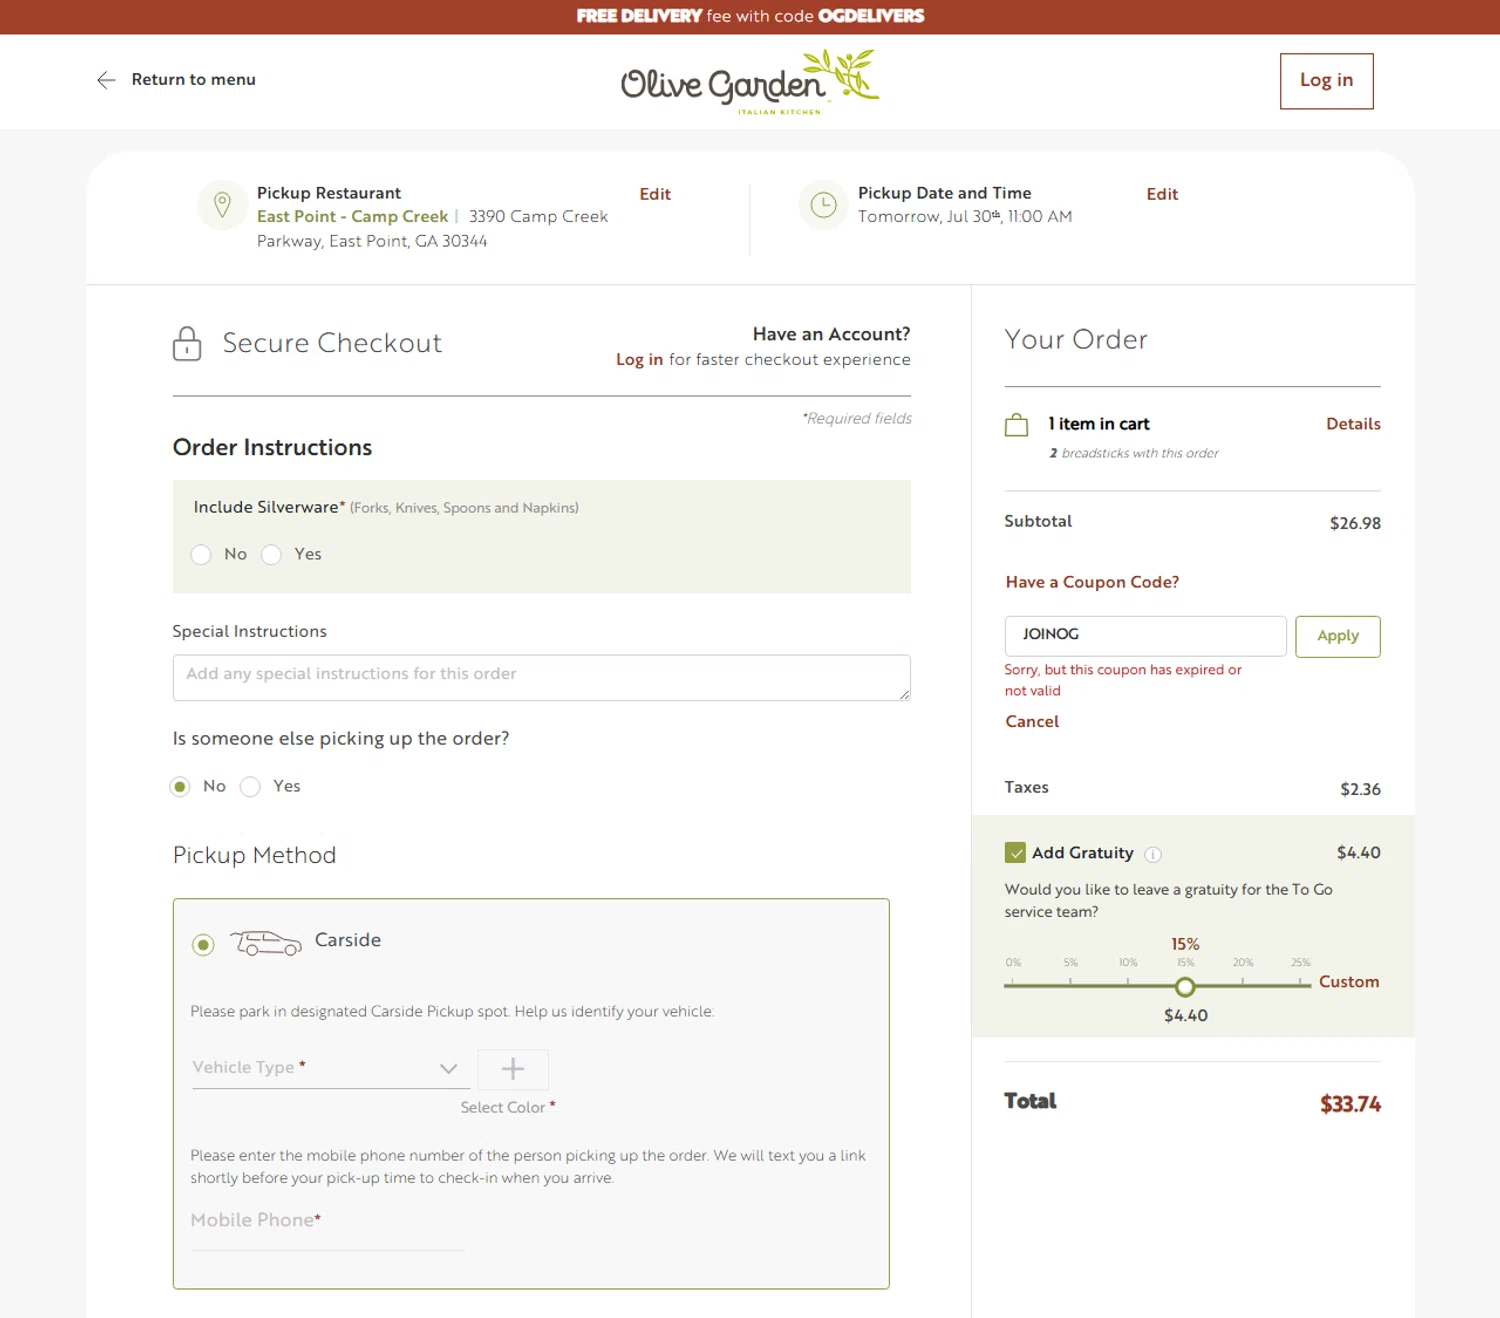Image resolution: width=1500 pixels, height=1318 pixels.
Task: Click Log in for faster checkout link
Action: click(x=639, y=360)
